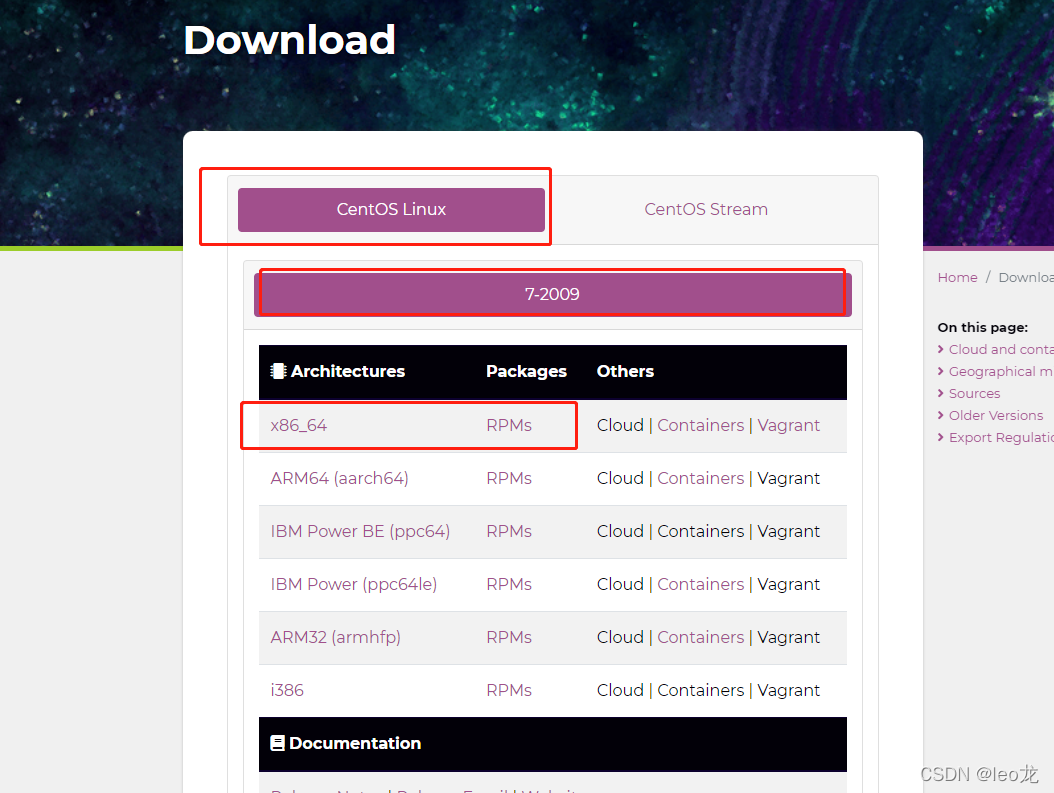Open the i386 architecture link
The height and width of the screenshot is (793, 1054).
coord(287,690)
